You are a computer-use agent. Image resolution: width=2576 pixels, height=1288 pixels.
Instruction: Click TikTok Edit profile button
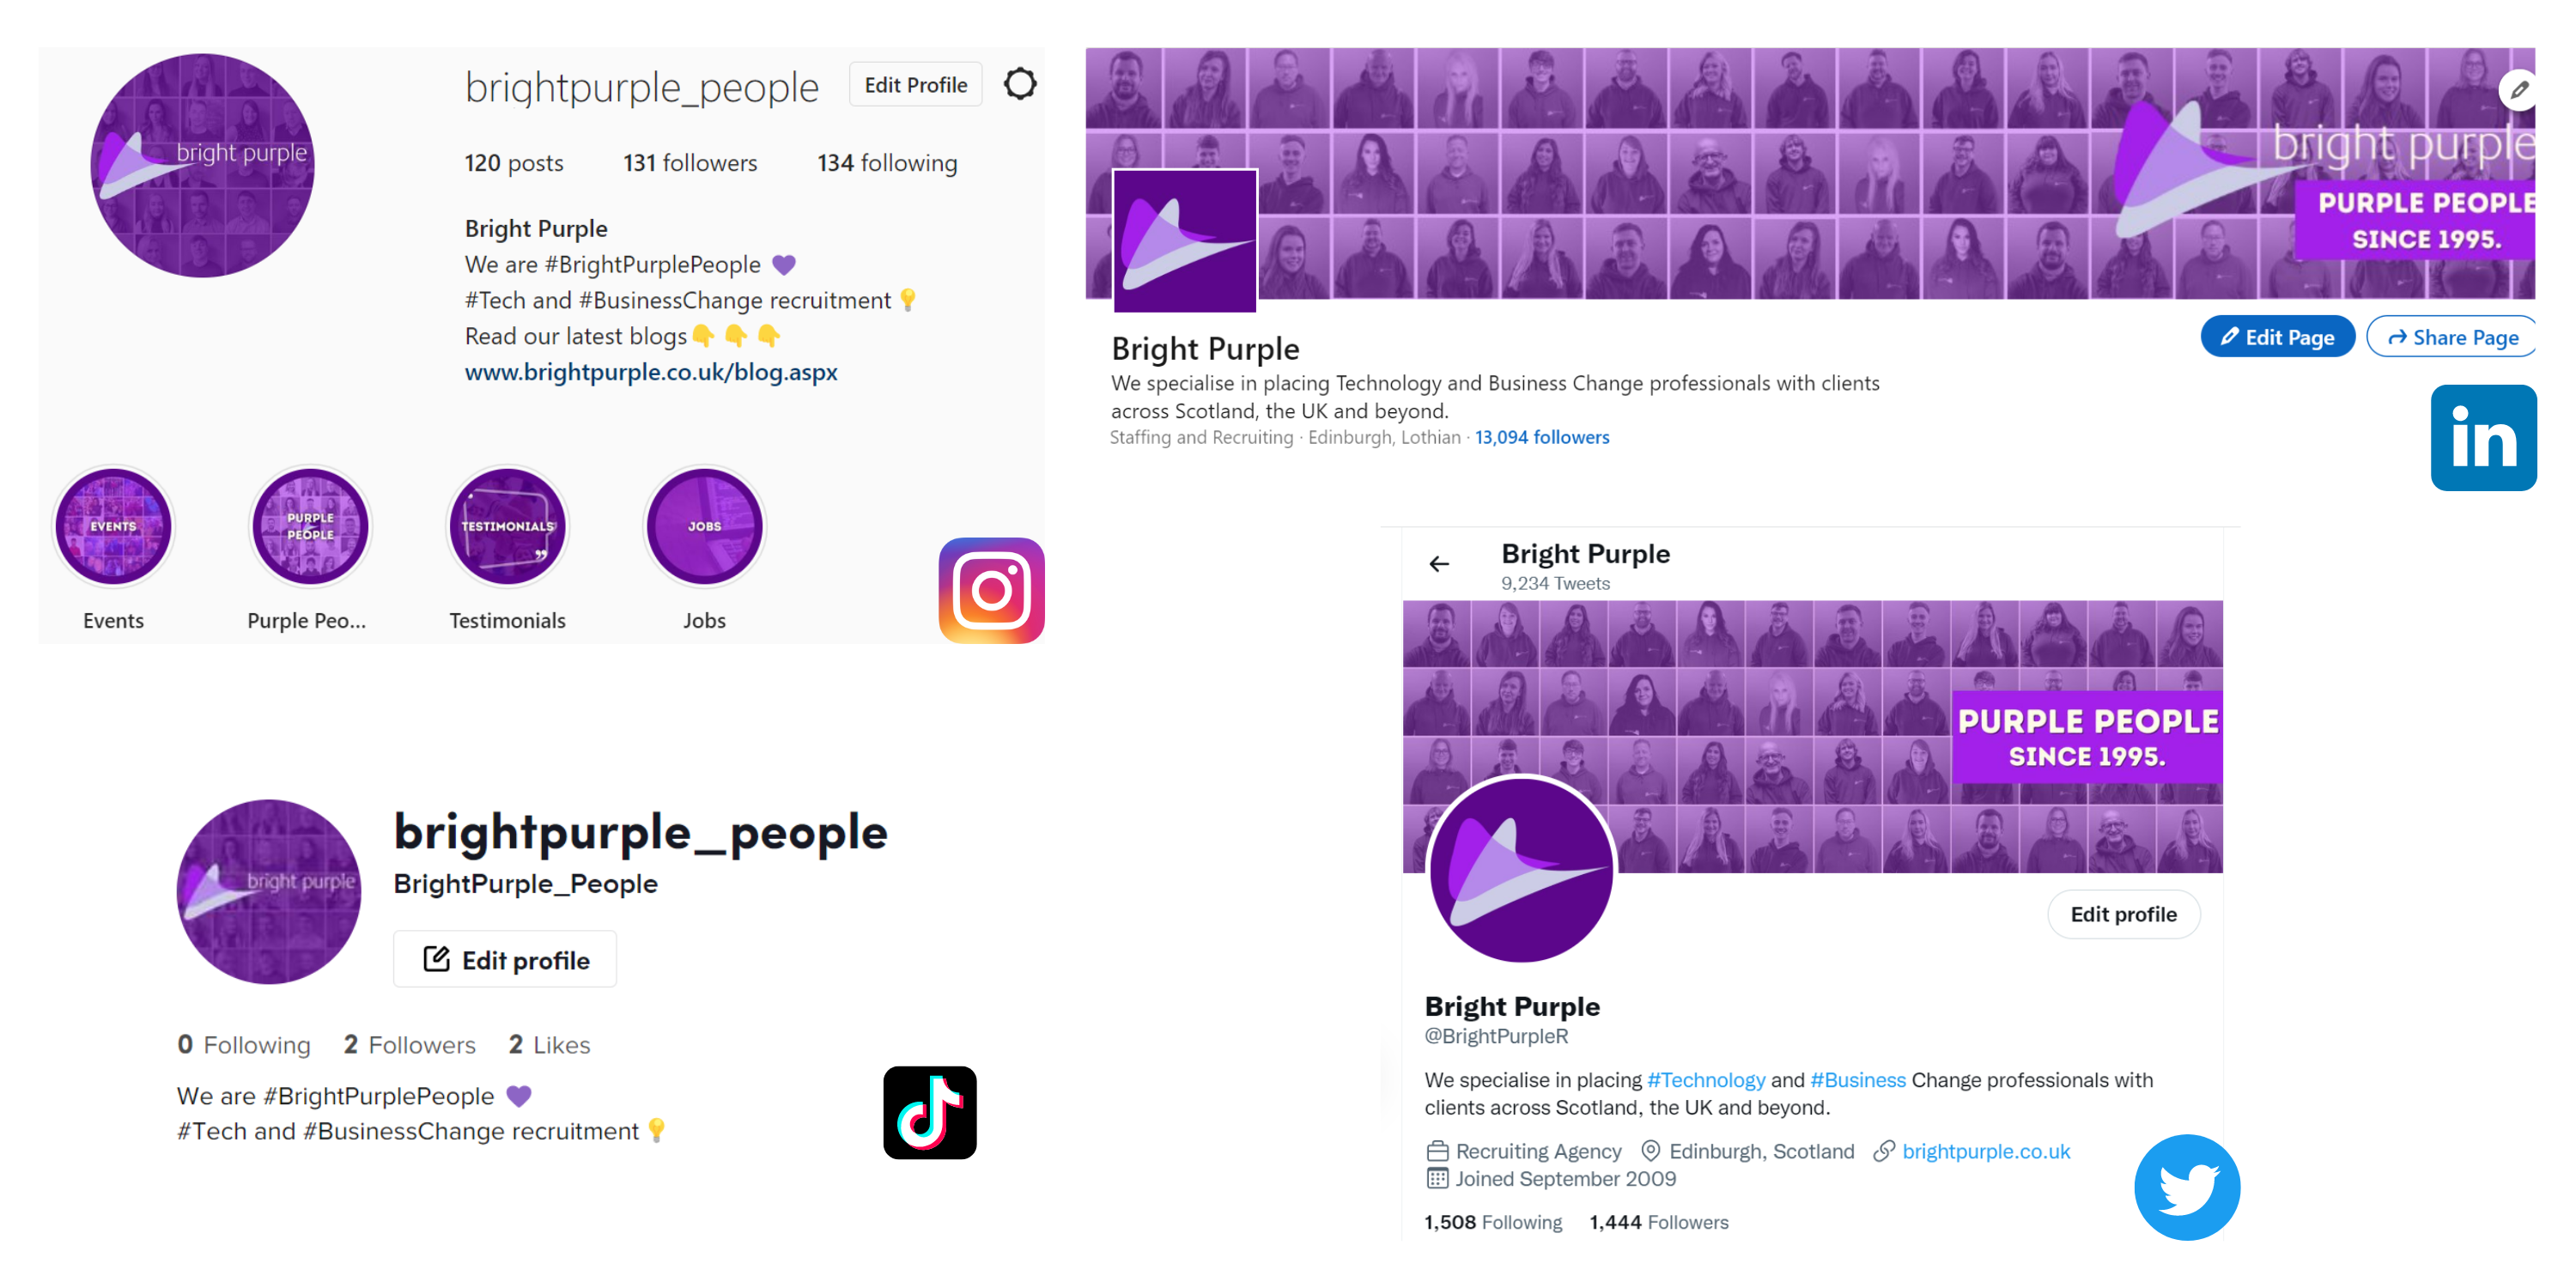click(505, 960)
